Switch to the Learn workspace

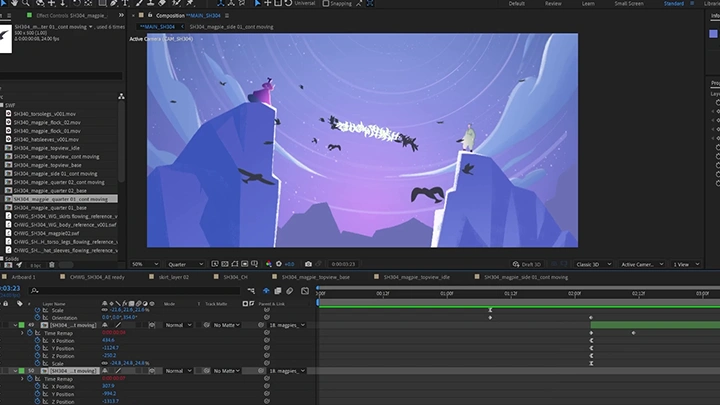tap(588, 3)
